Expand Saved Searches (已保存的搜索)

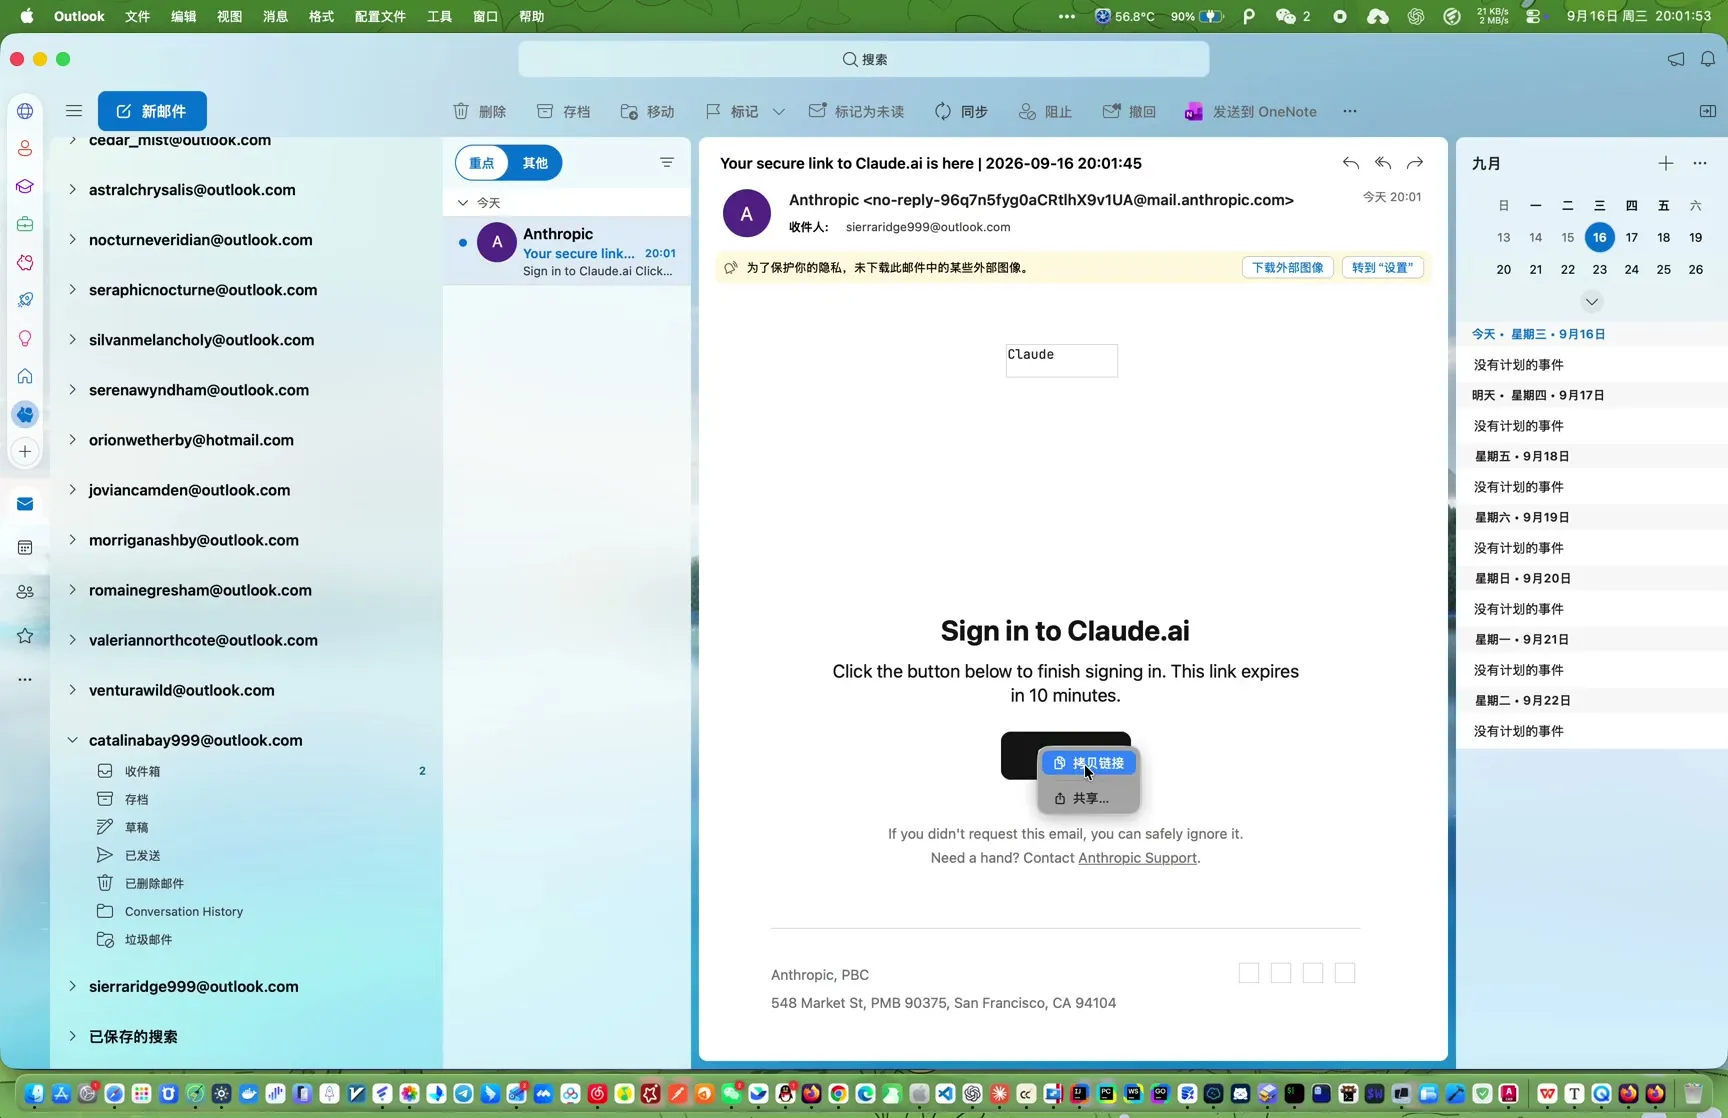[x=72, y=1037]
